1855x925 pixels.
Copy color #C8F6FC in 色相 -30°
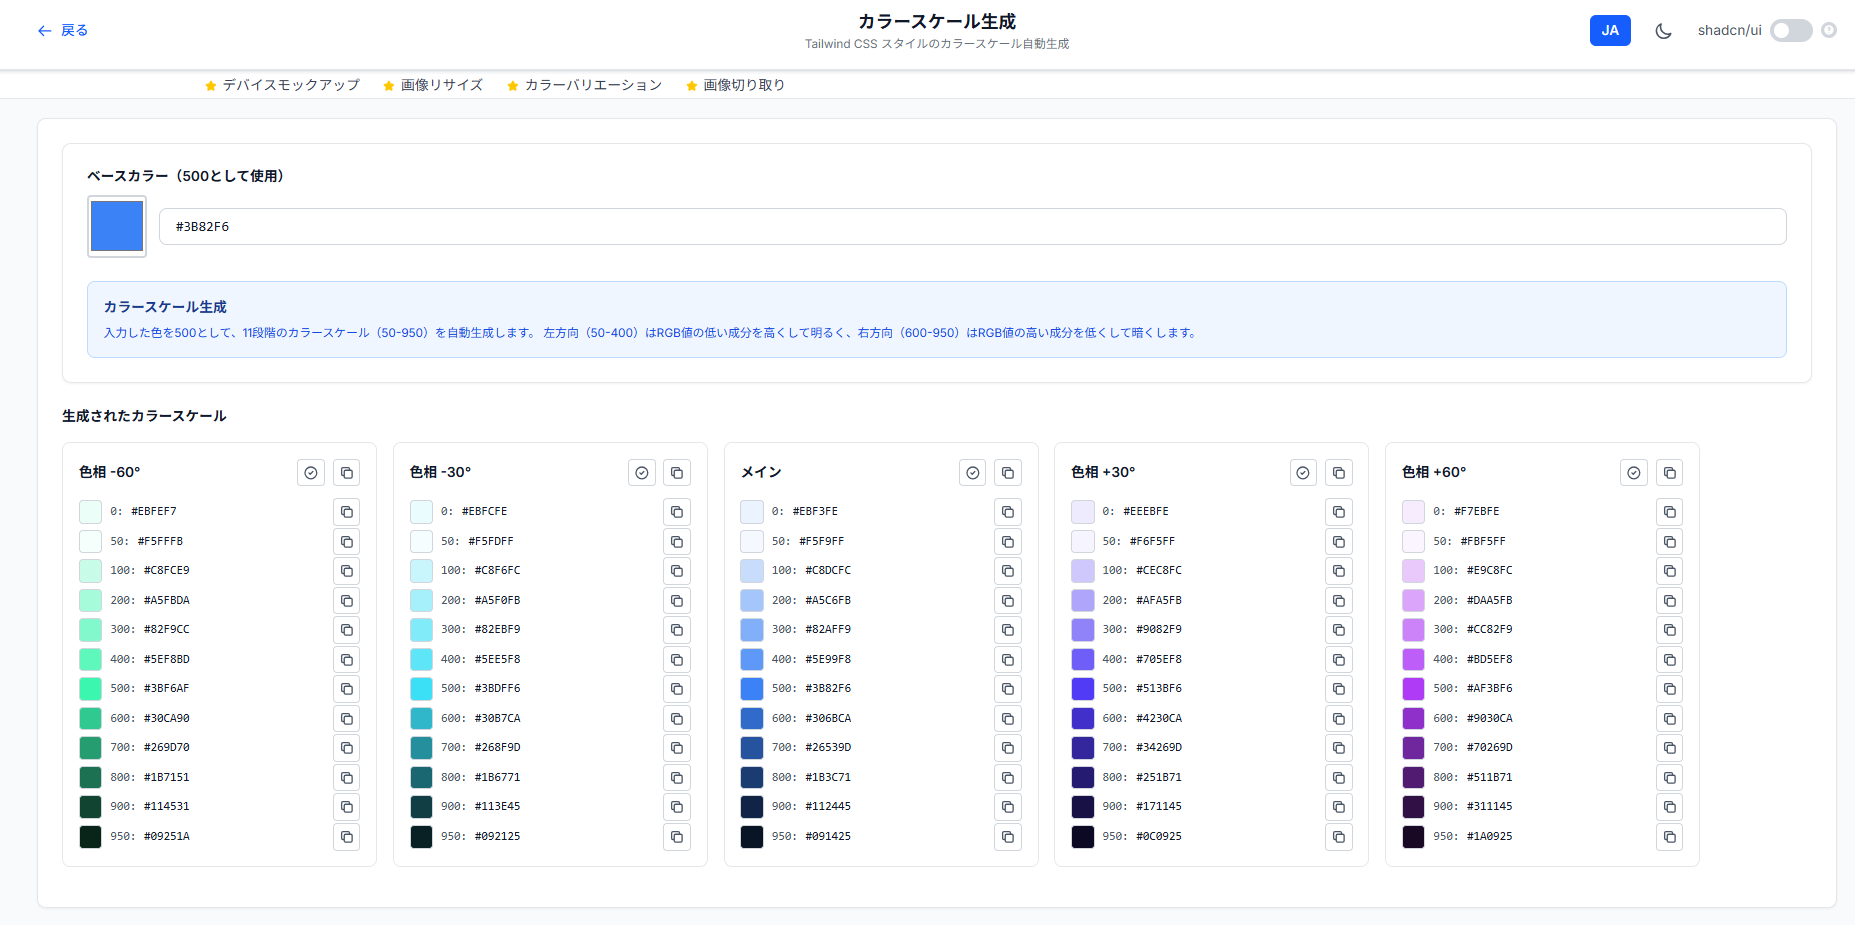pyautogui.click(x=677, y=571)
